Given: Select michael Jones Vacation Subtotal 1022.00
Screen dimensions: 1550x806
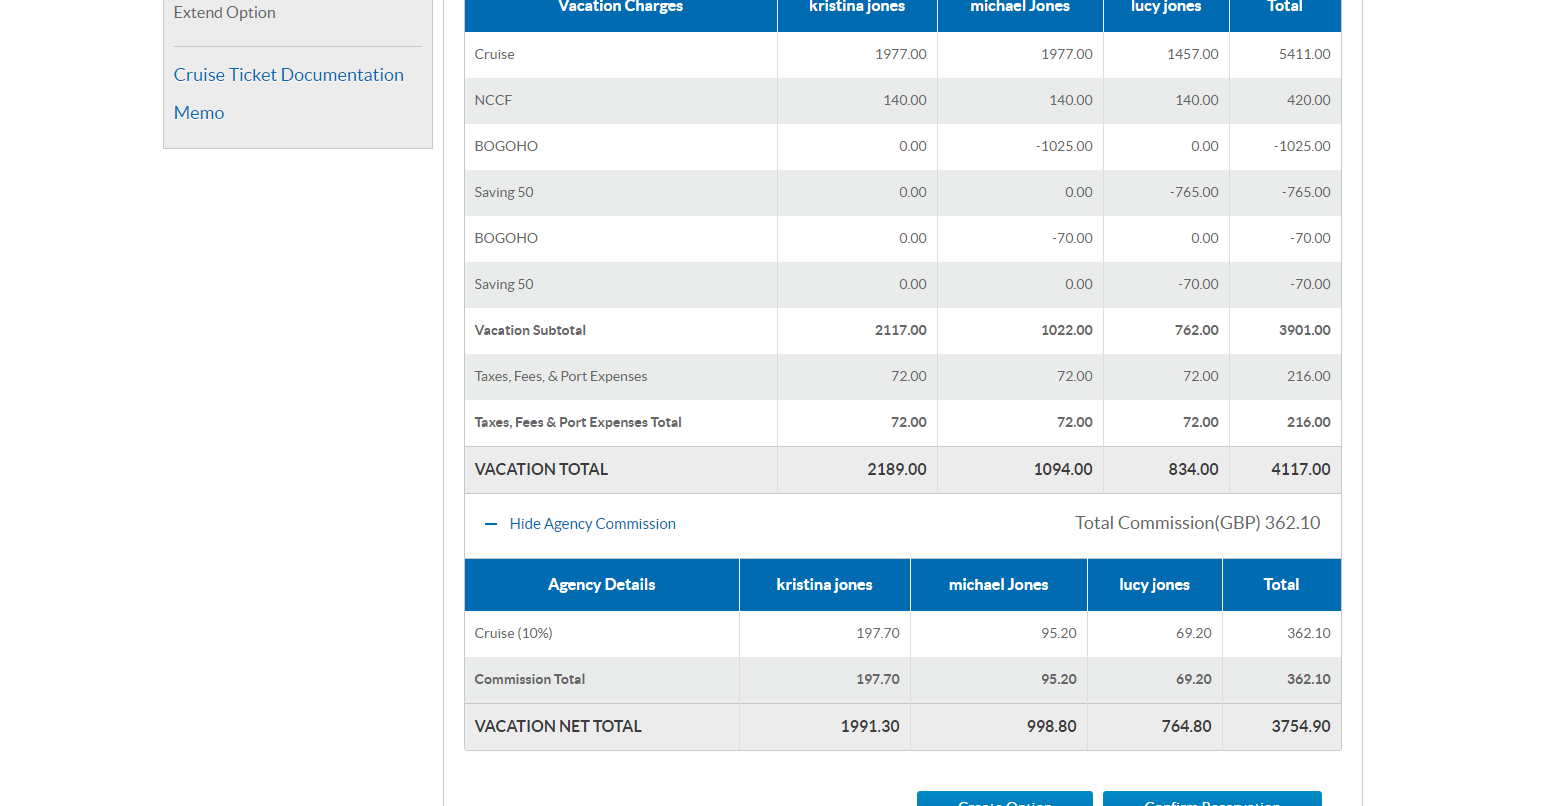Looking at the screenshot, I should [1067, 331].
